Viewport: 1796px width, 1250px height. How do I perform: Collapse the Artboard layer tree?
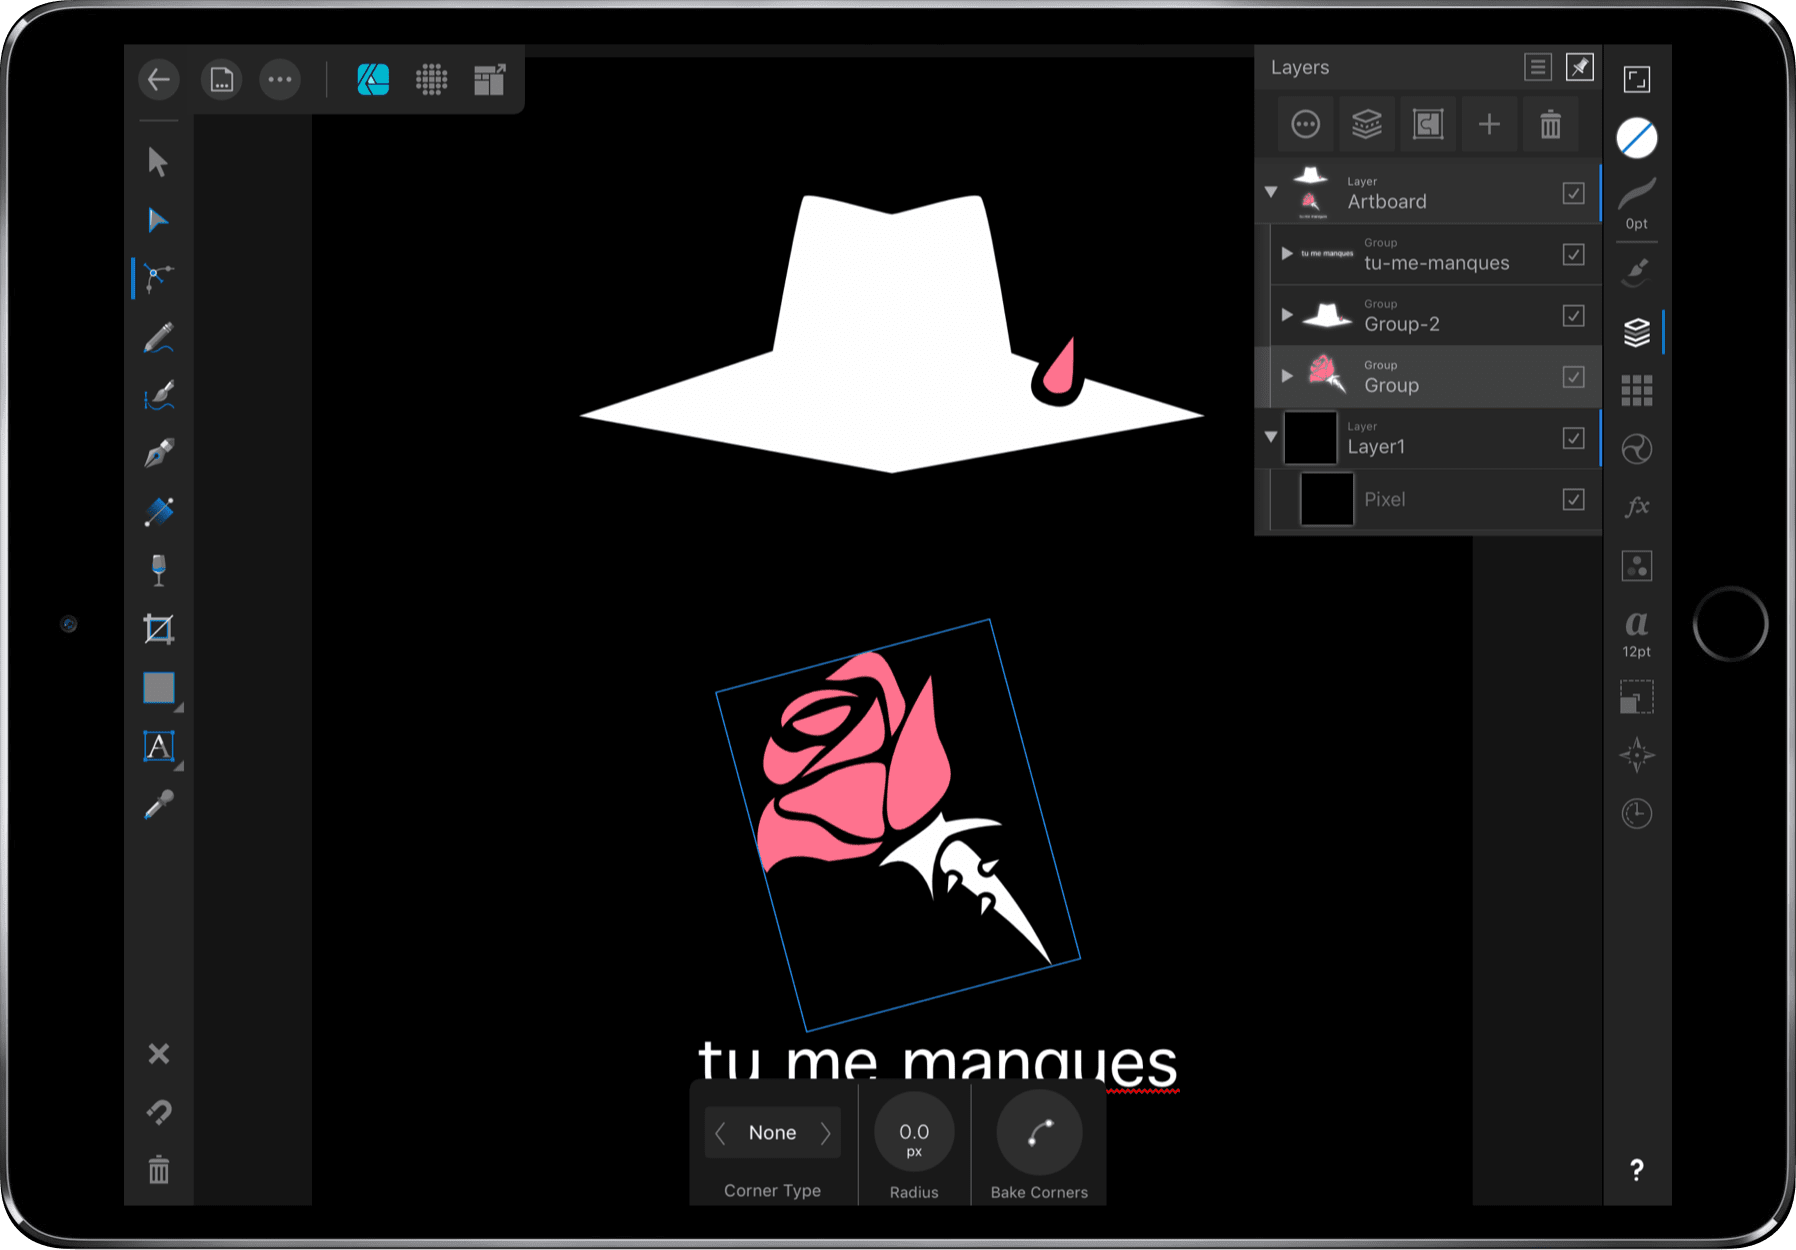(1271, 192)
